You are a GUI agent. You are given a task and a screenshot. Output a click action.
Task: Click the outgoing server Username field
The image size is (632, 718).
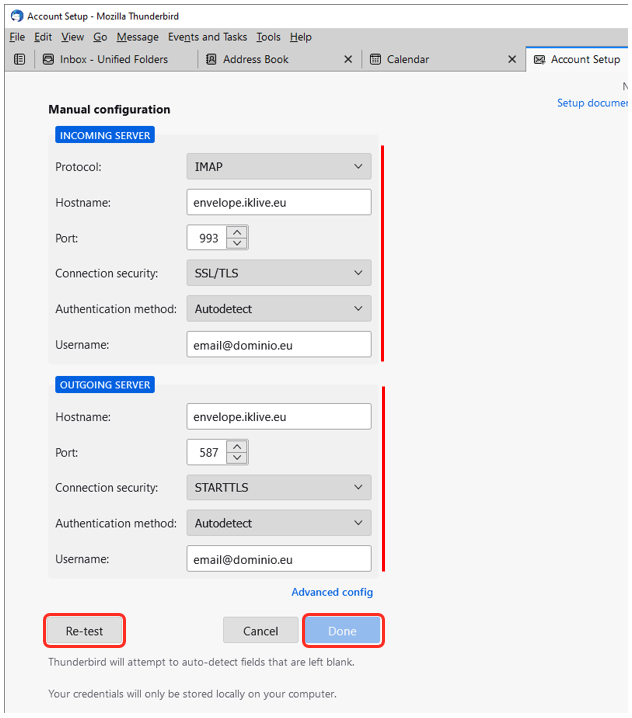279,559
